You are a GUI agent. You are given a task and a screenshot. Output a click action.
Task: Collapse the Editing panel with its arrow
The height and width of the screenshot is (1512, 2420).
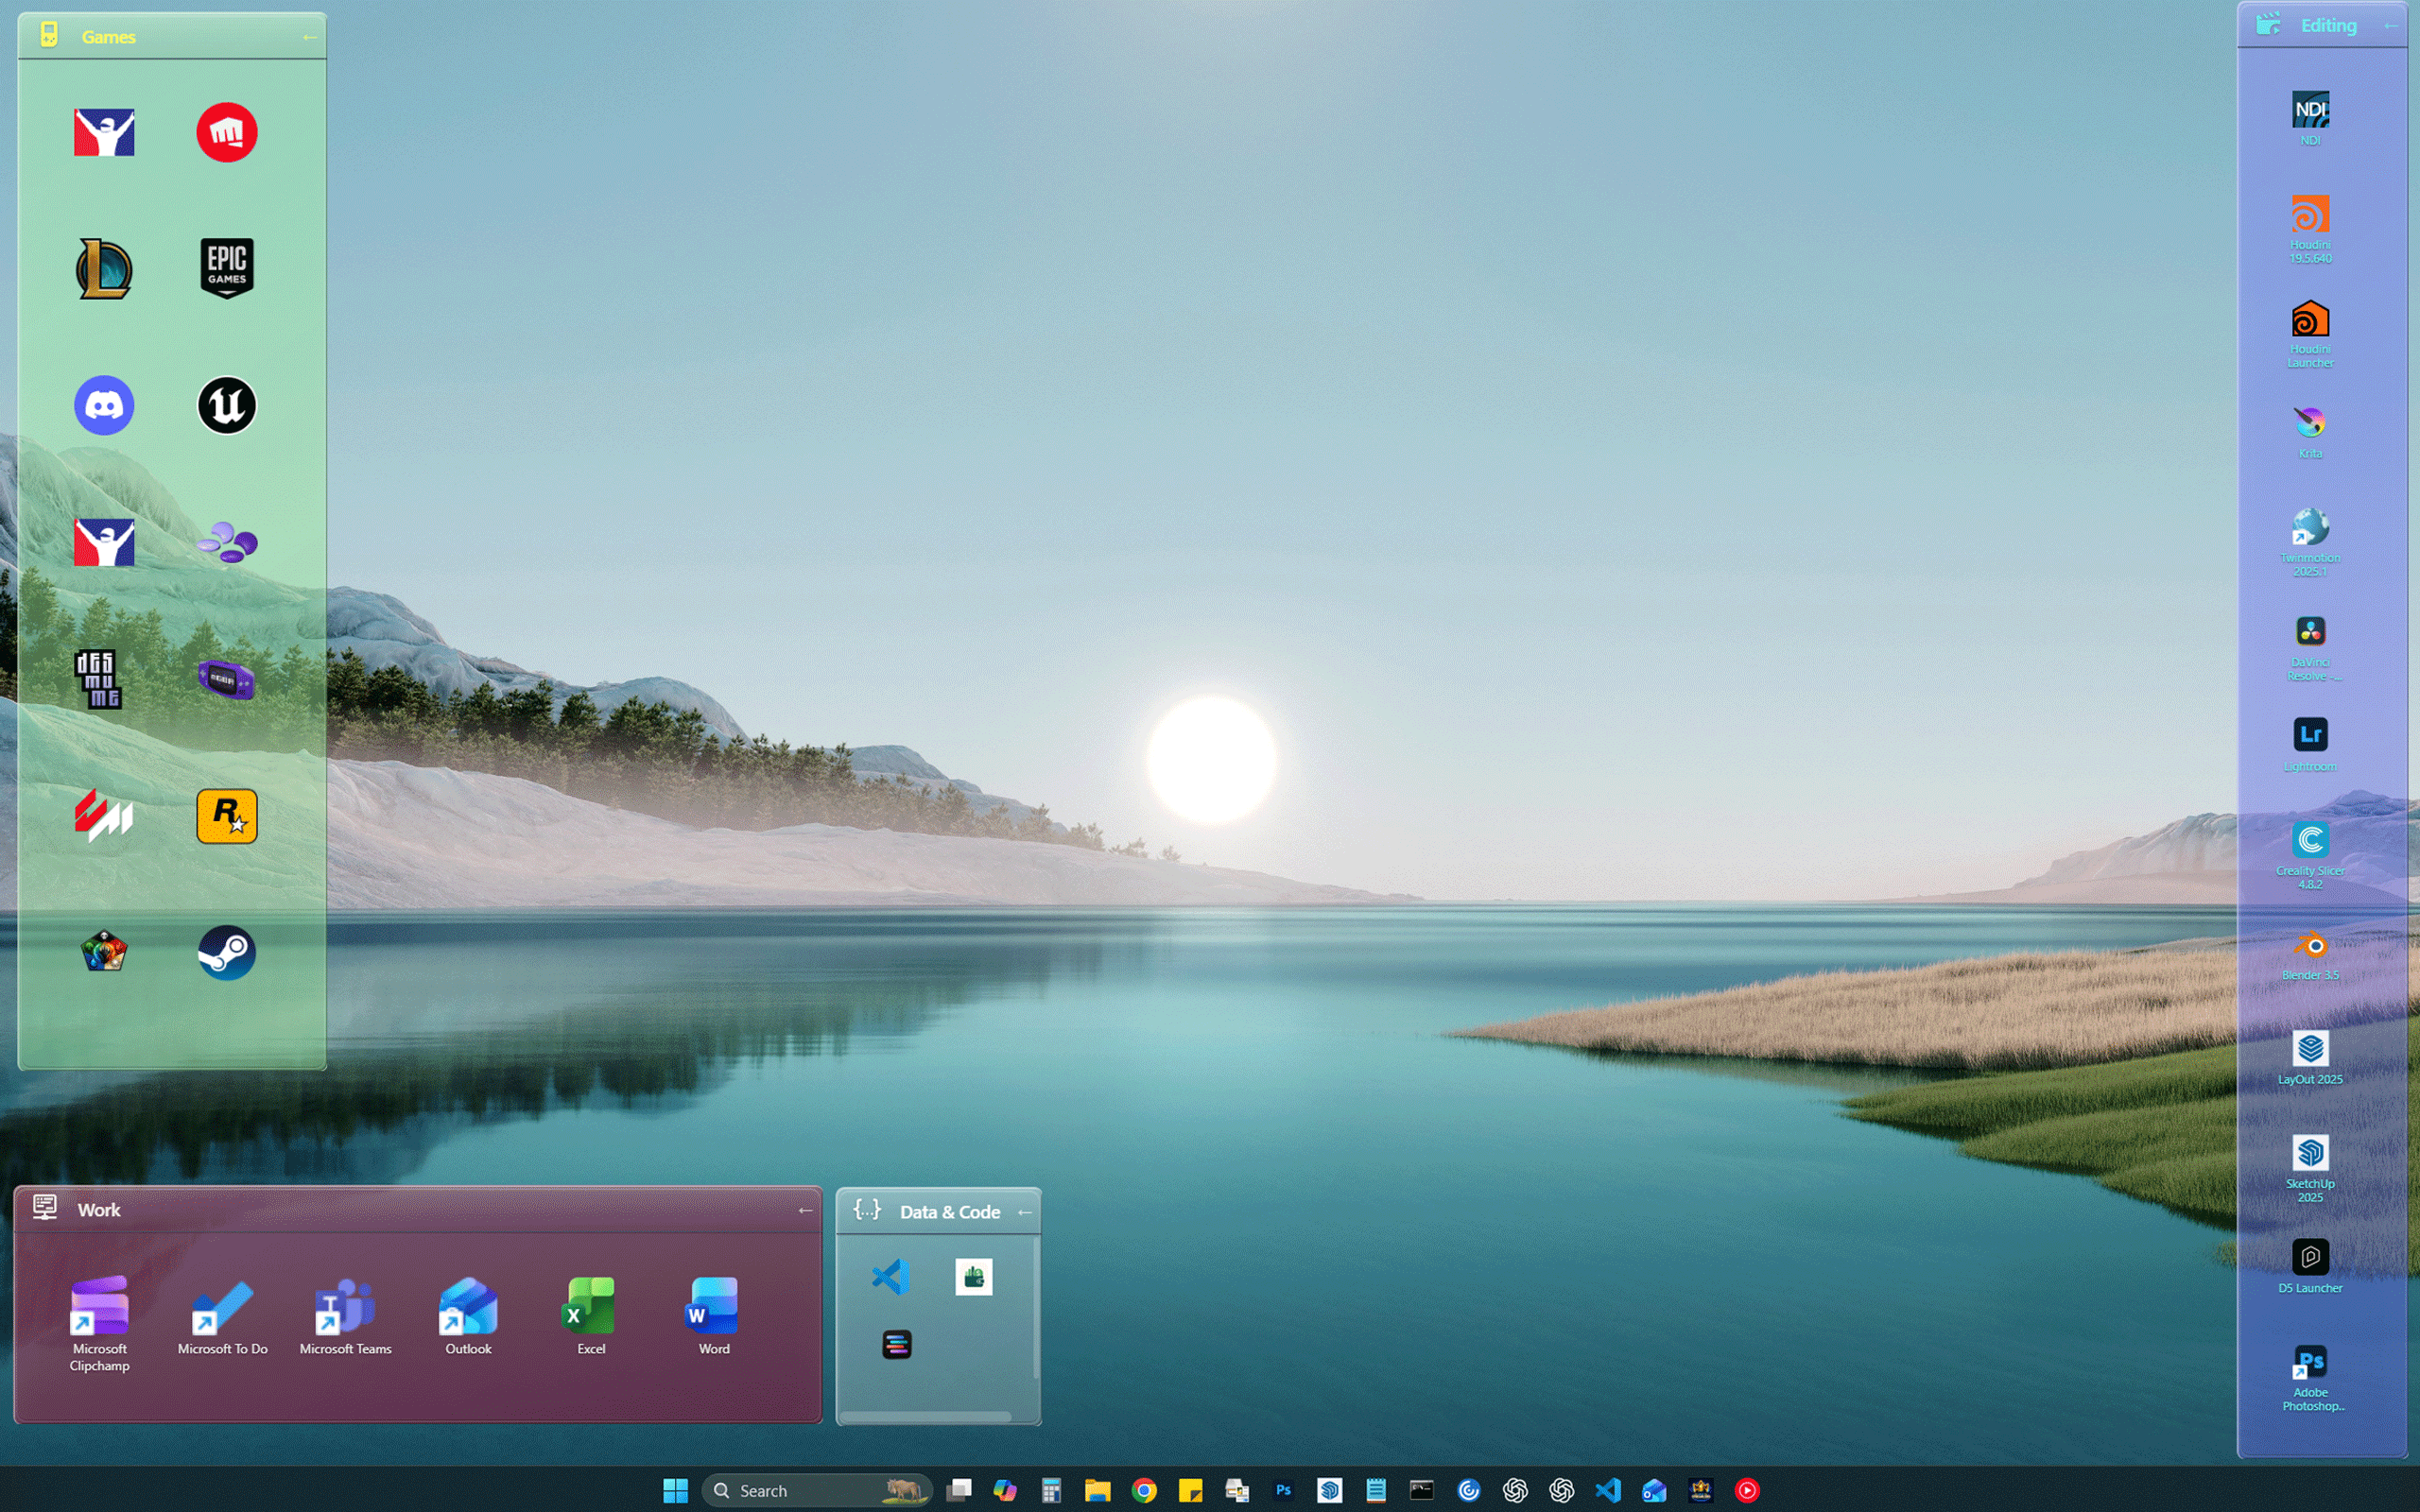click(x=2390, y=25)
